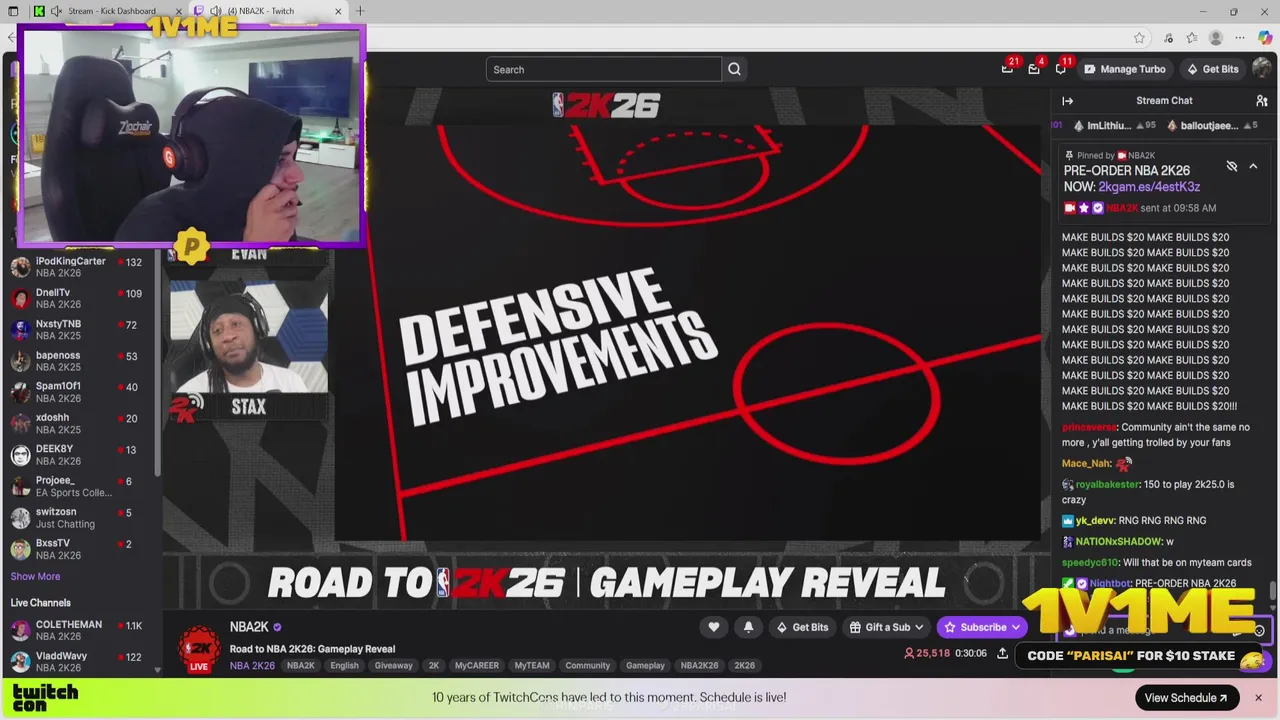
Task: Bookmark this page with star icon
Action: tap(1139, 38)
